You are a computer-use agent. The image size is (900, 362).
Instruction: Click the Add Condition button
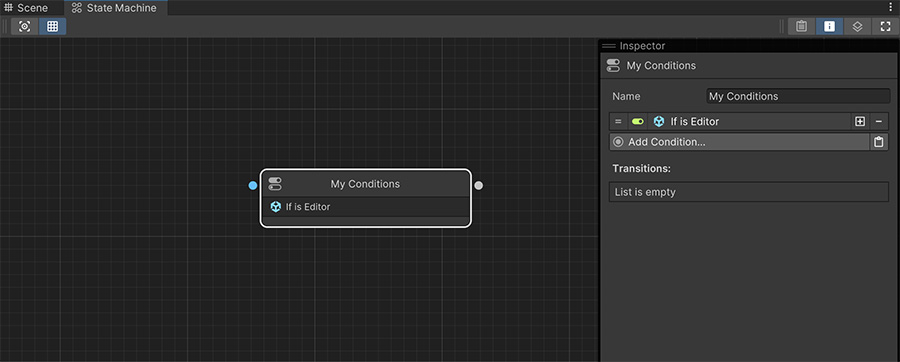click(x=739, y=142)
